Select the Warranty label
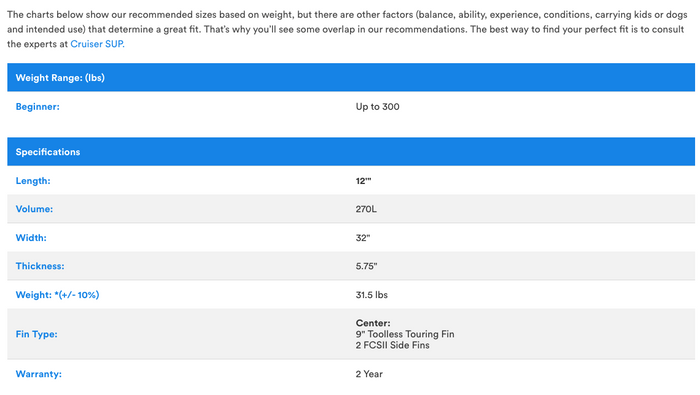 coord(39,374)
